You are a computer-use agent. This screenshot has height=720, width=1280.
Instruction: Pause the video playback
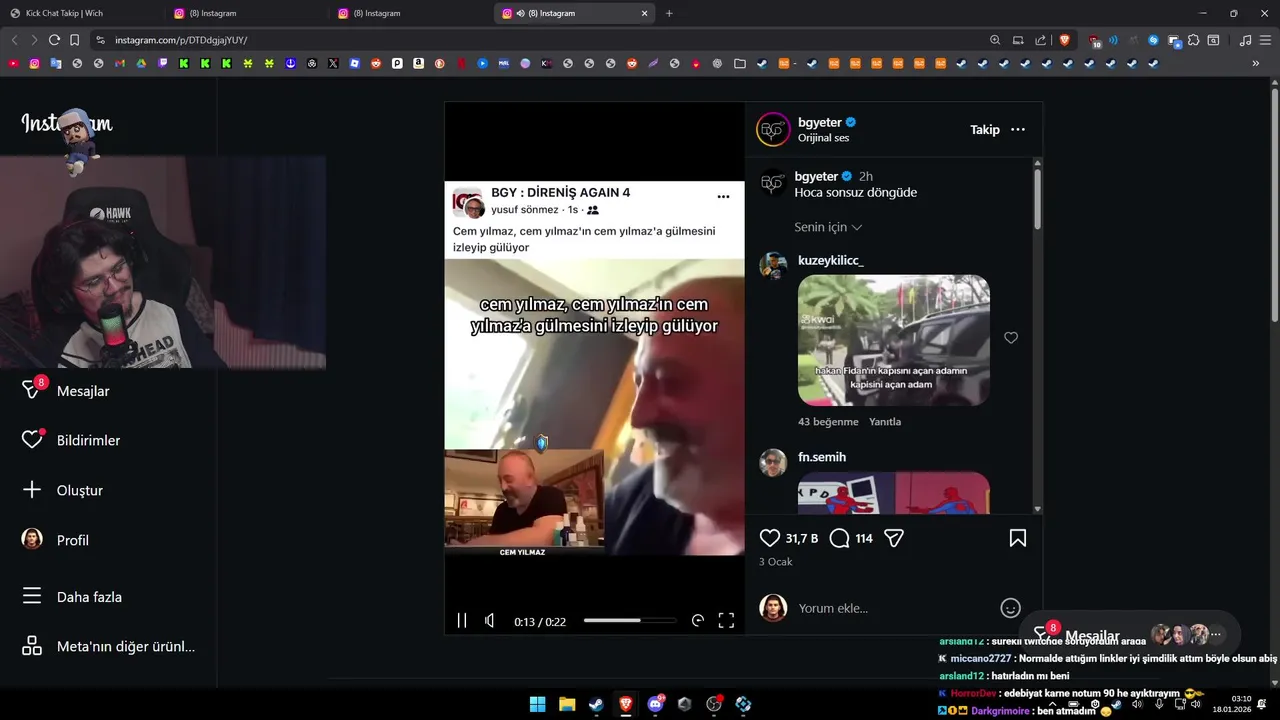click(x=462, y=621)
